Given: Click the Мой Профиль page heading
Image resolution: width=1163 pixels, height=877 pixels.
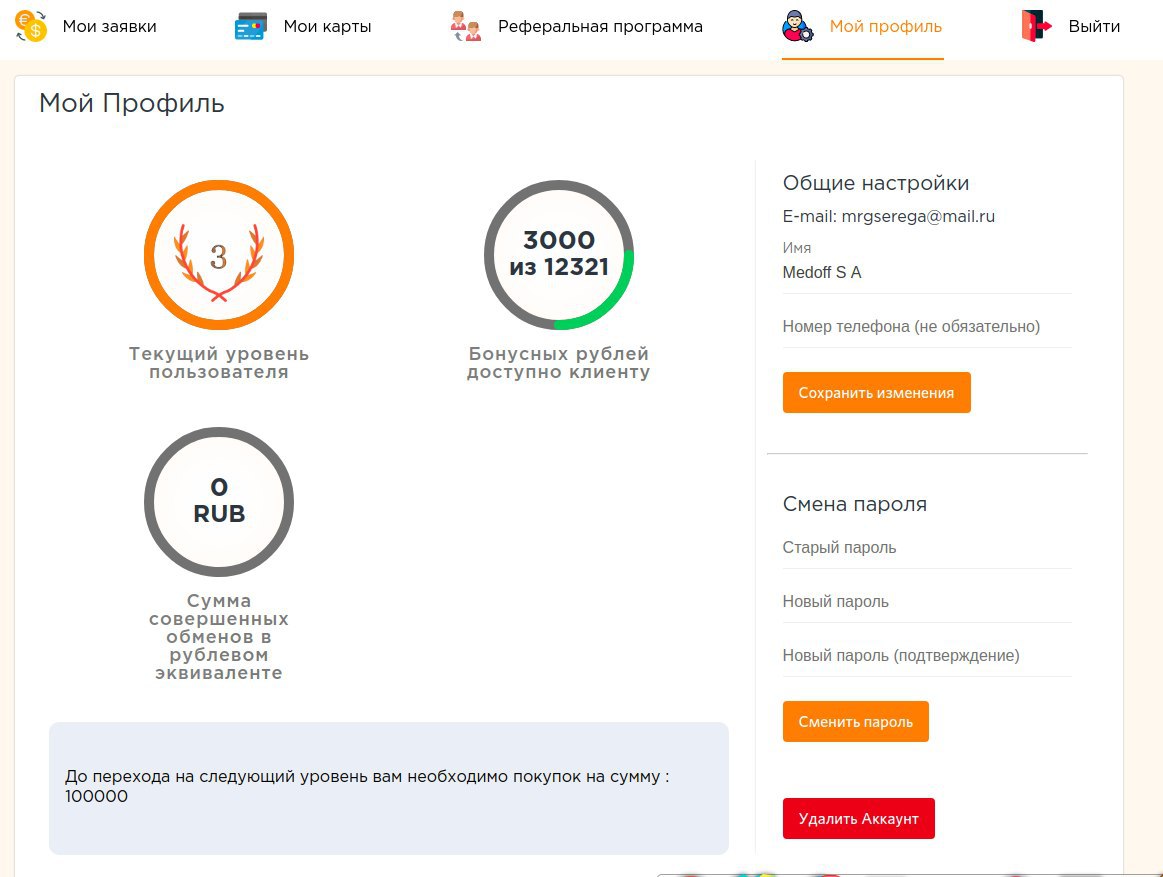Looking at the screenshot, I should [x=131, y=103].
